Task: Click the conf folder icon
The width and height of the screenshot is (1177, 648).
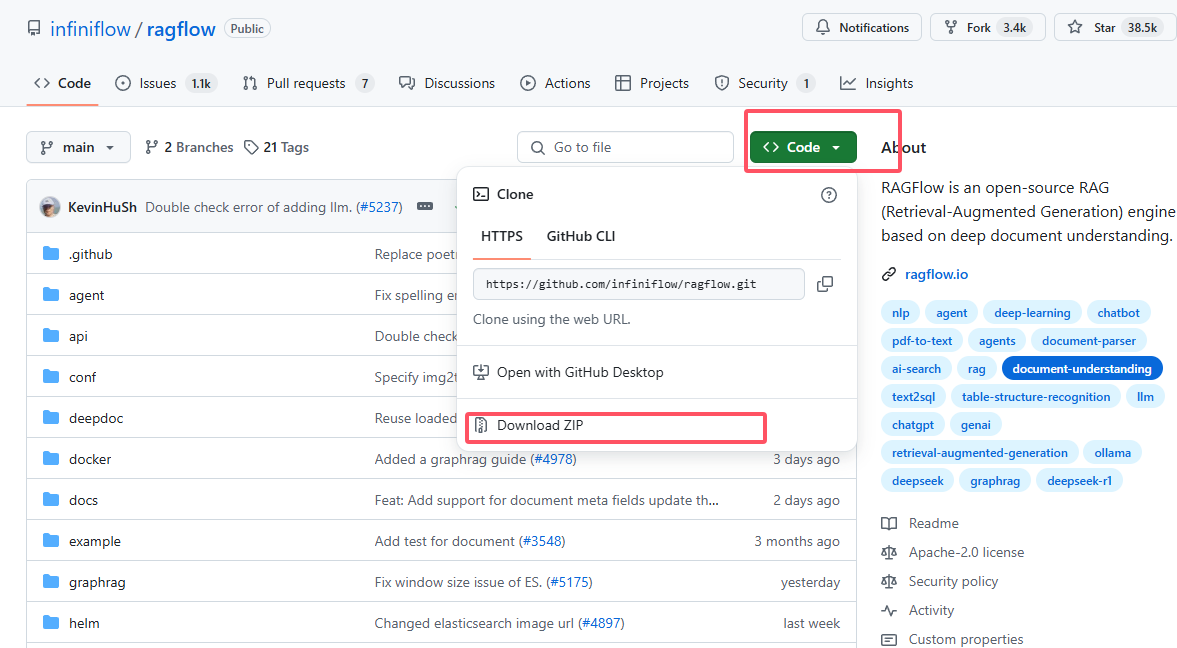Action: coord(51,376)
